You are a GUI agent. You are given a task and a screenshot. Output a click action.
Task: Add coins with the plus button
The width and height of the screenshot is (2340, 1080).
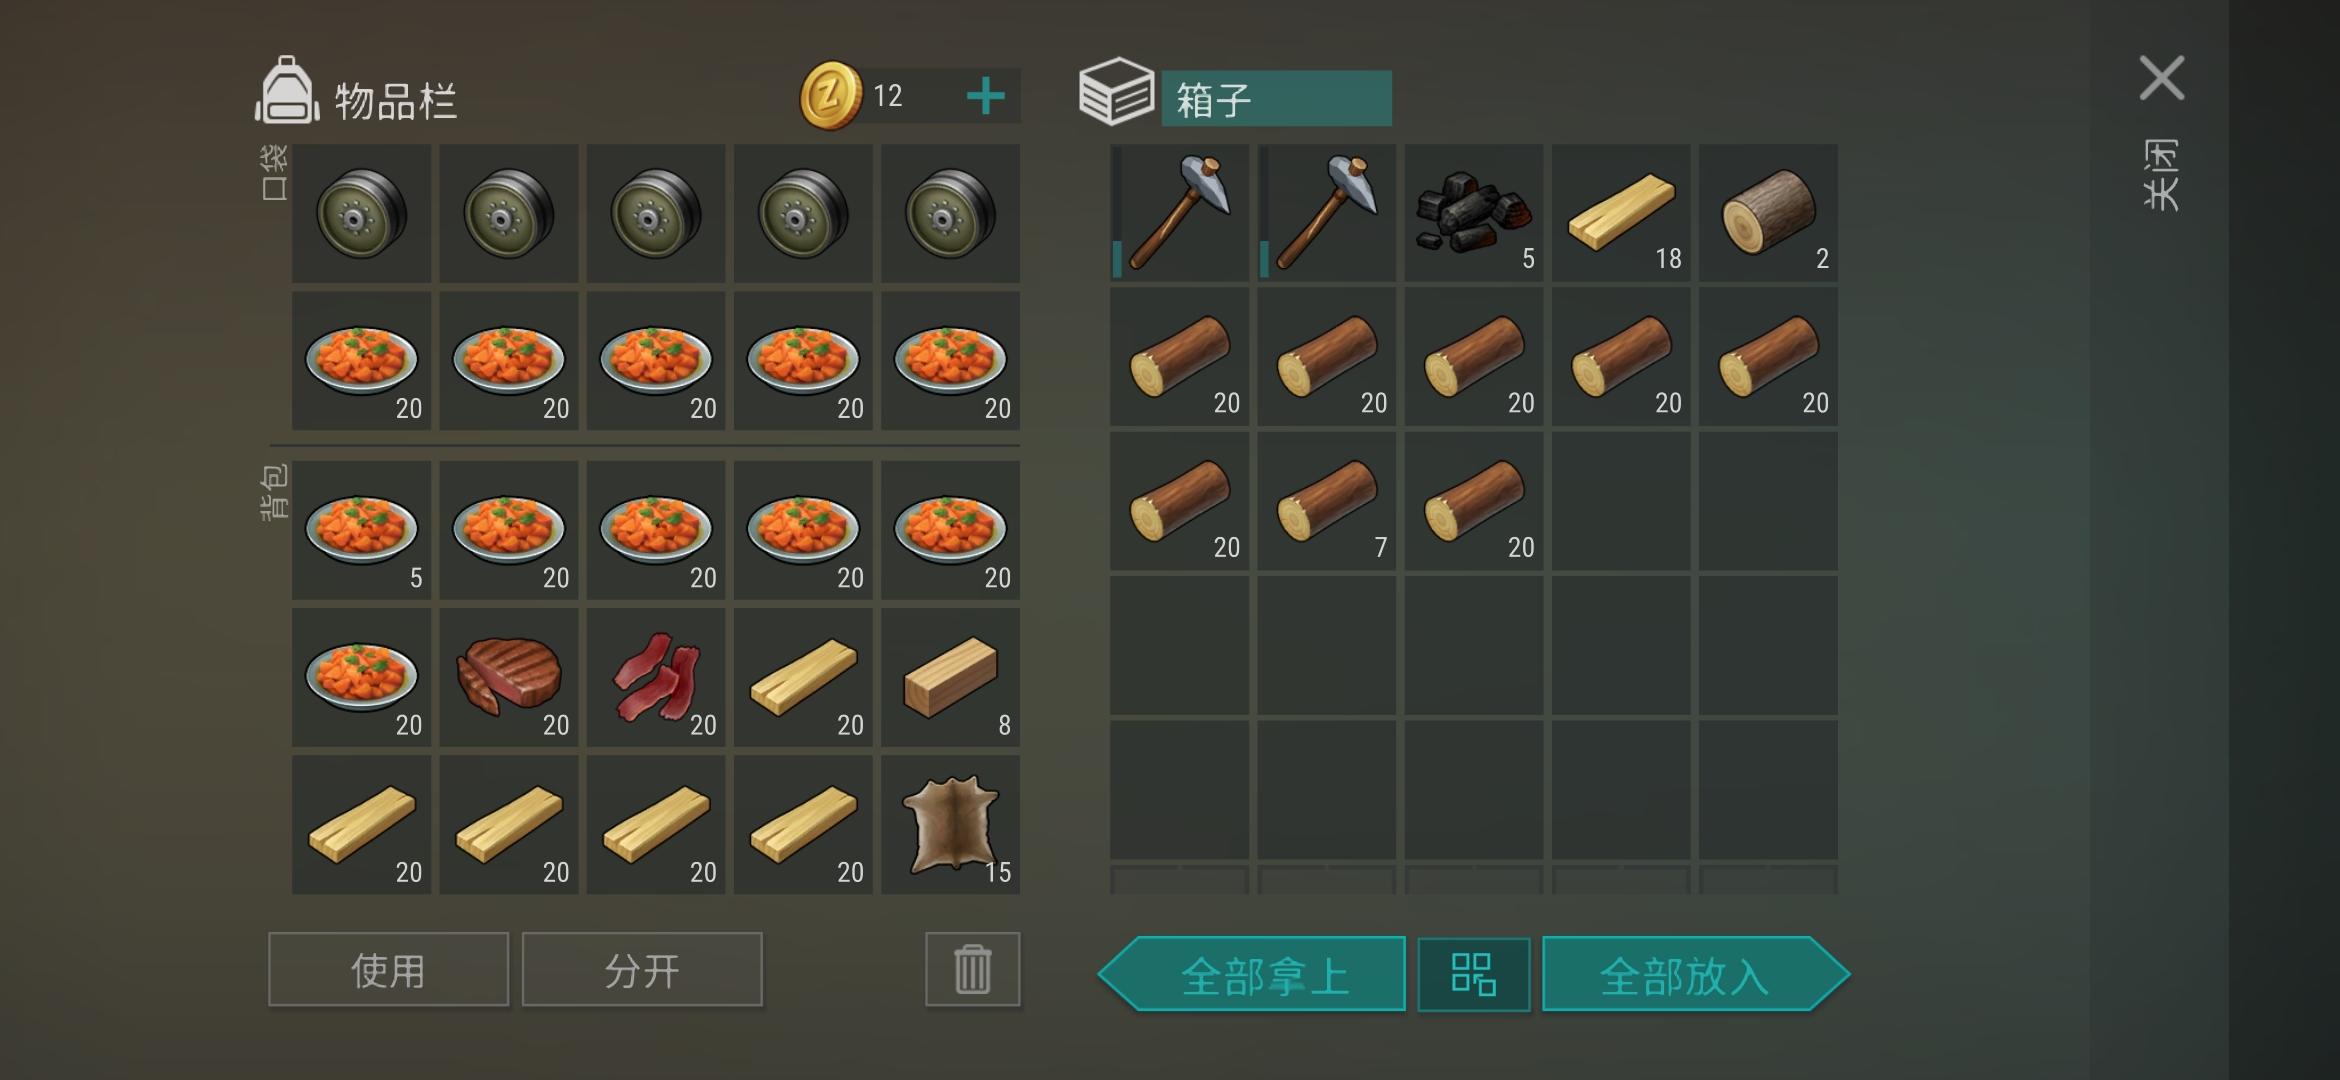pos(985,96)
